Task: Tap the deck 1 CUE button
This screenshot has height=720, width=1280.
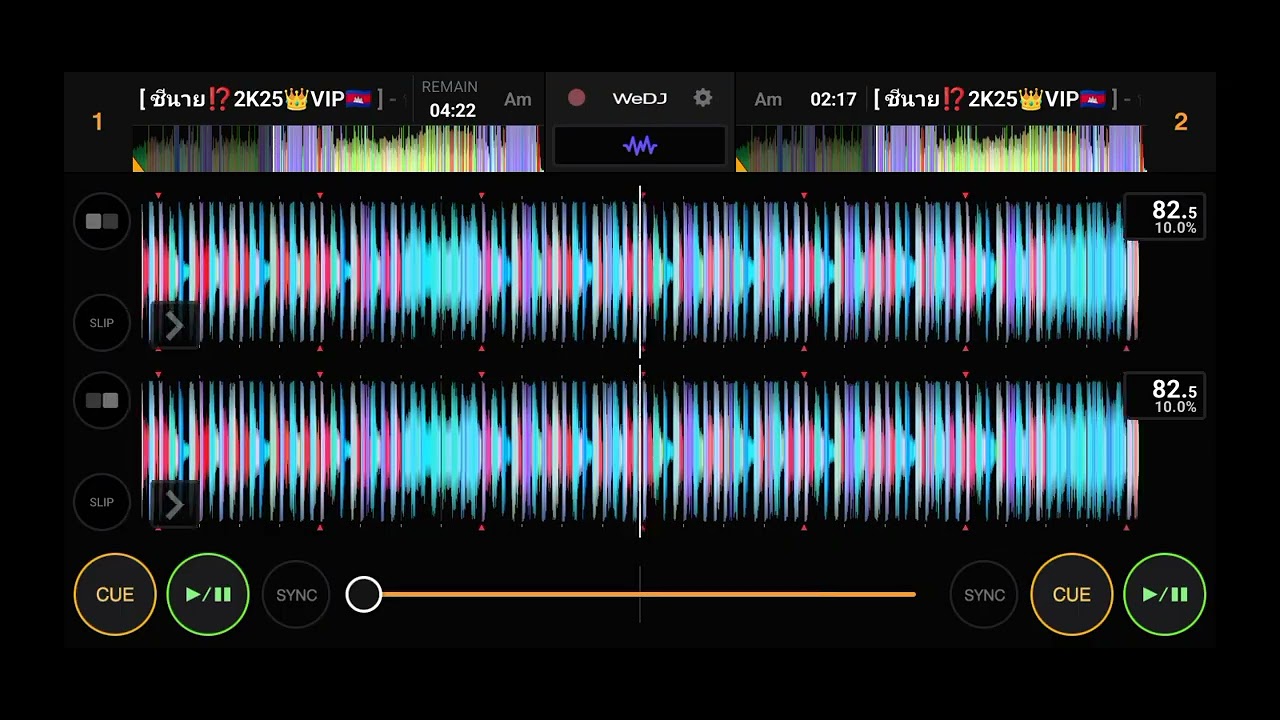Action: tap(115, 594)
